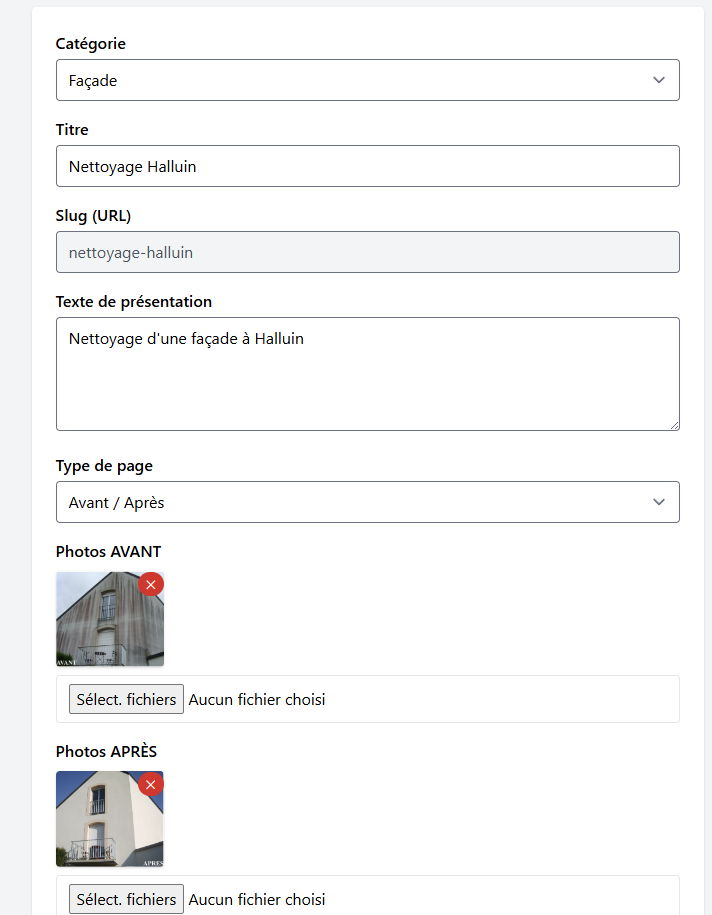Click Aucun fichier choisi next to Photos AVANT
Image resolution: width=712 pixels, height=915 pixels.
point(255,699)
